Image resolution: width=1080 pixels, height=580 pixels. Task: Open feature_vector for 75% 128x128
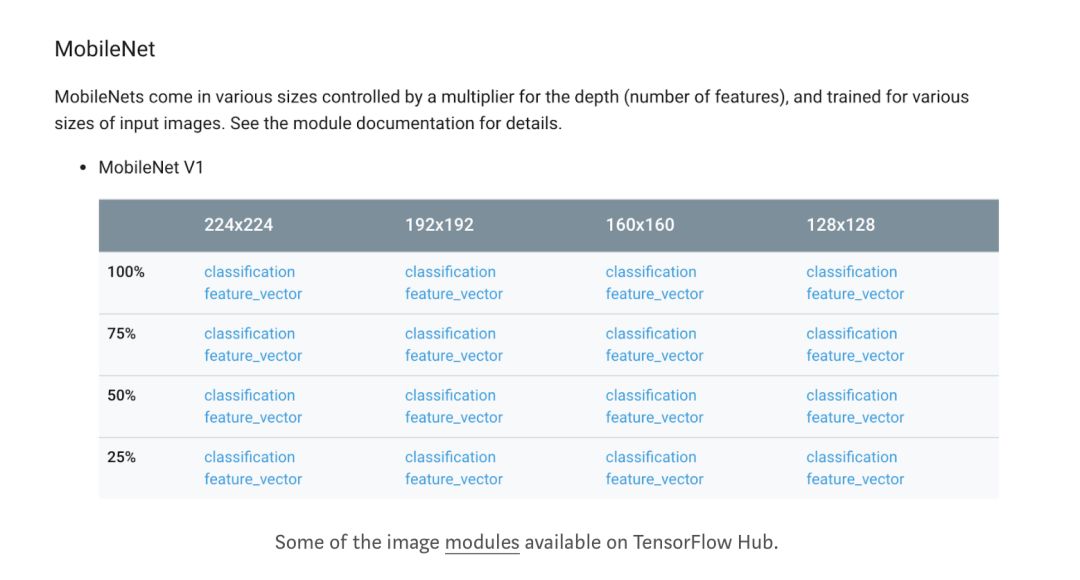[x=855, y=356]
